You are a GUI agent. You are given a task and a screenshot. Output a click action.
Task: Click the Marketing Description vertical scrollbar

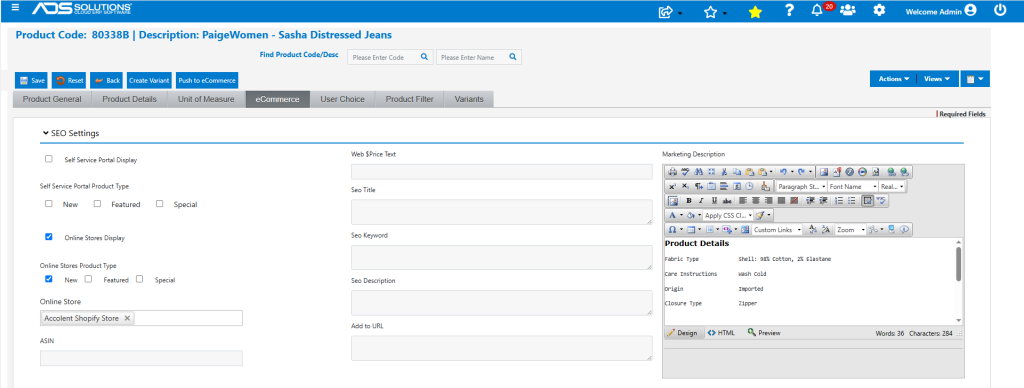point(959,282)
